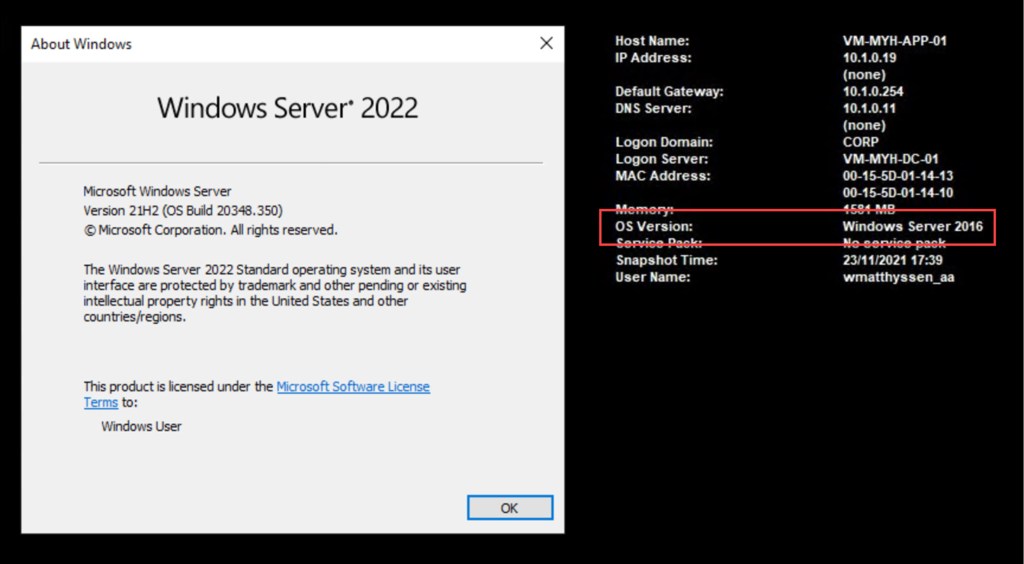Click the Windows User licensee name
This screenshot has width=1024, height=564.
(141, 426)
